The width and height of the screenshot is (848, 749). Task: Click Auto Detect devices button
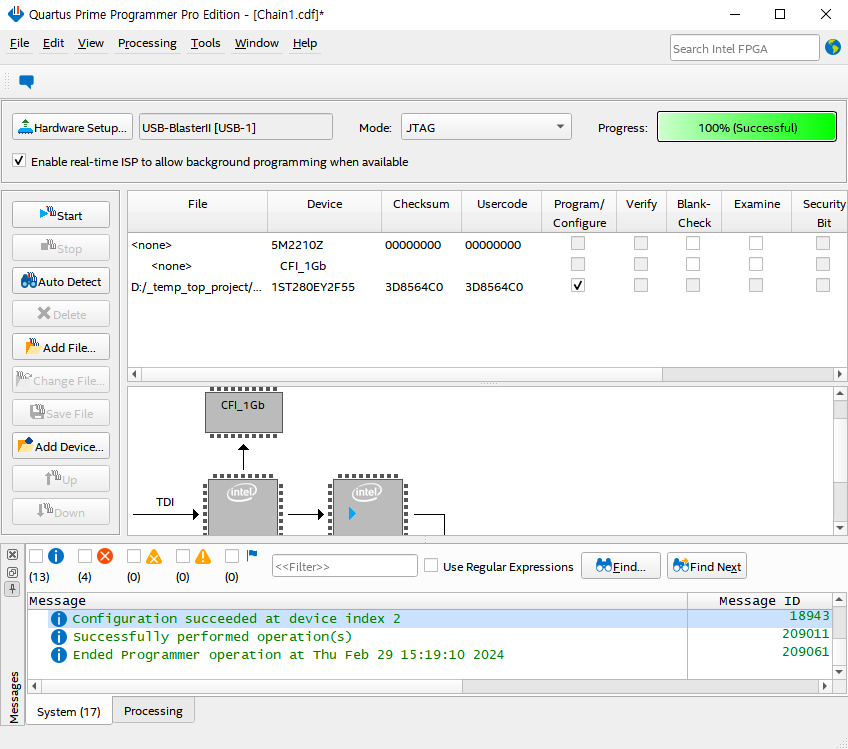[61, 282]
